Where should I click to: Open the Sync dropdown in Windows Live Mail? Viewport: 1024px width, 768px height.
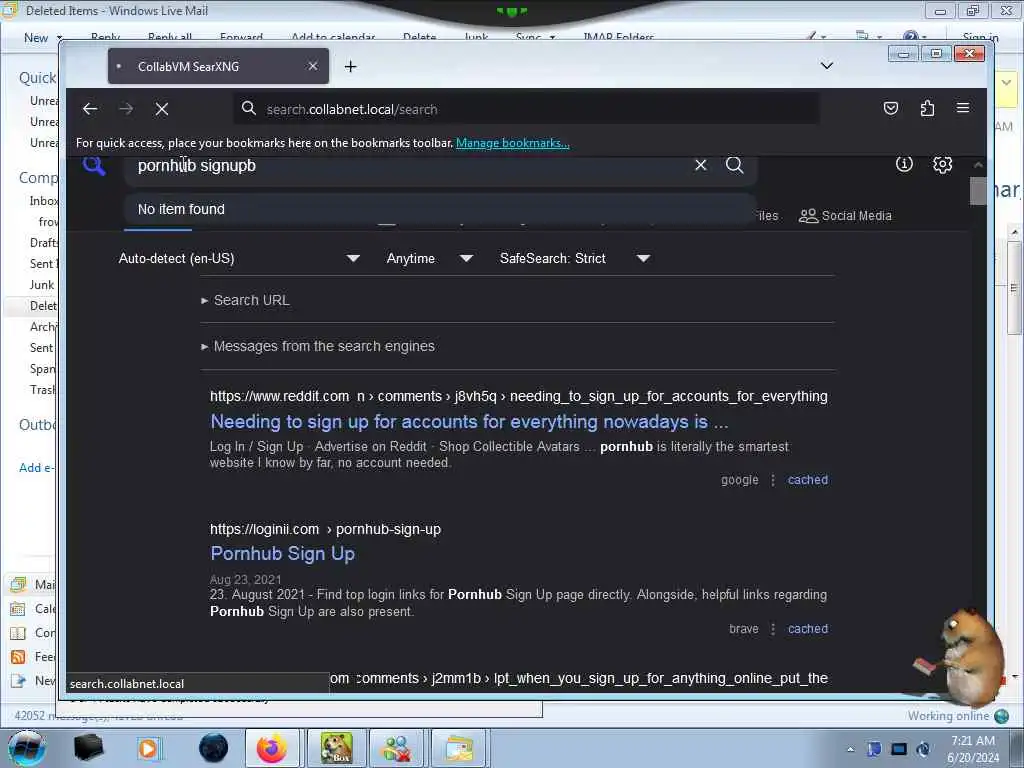pyautogui.click(x=535, y=37)
